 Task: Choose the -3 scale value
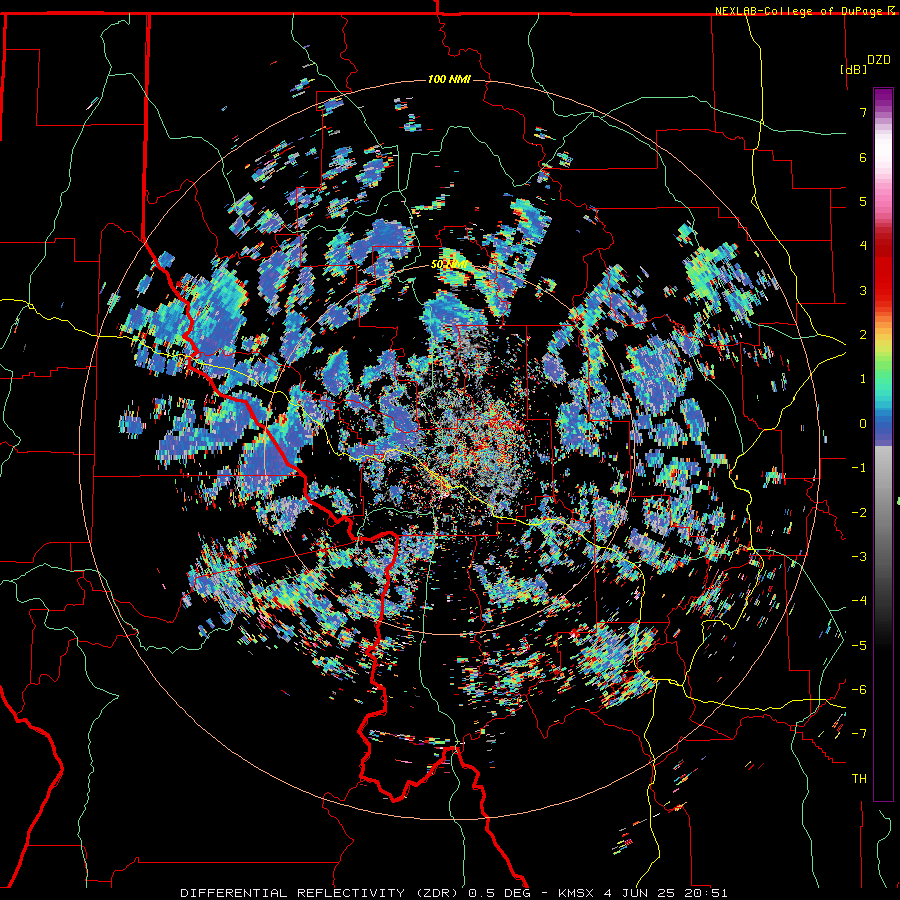click(859, 557)
